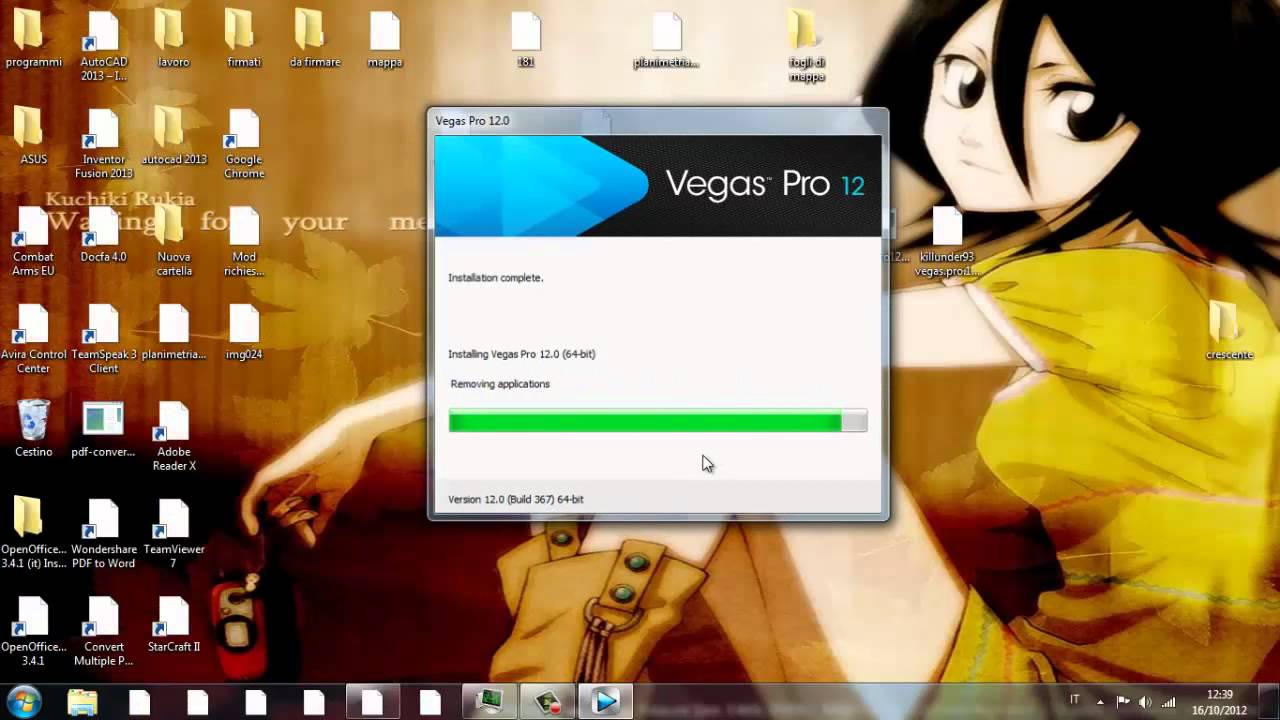Click the network signal tray icon
1280x720 pixels.
pos(1168,702)
